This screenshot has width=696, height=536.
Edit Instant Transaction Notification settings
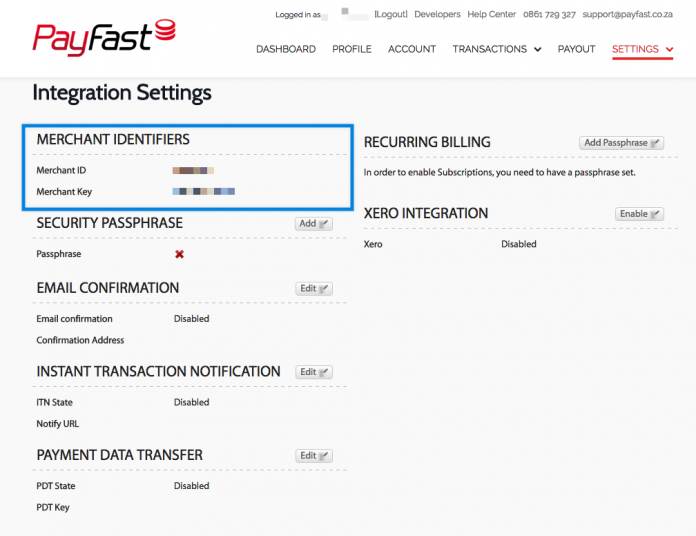tap(314, 372)
